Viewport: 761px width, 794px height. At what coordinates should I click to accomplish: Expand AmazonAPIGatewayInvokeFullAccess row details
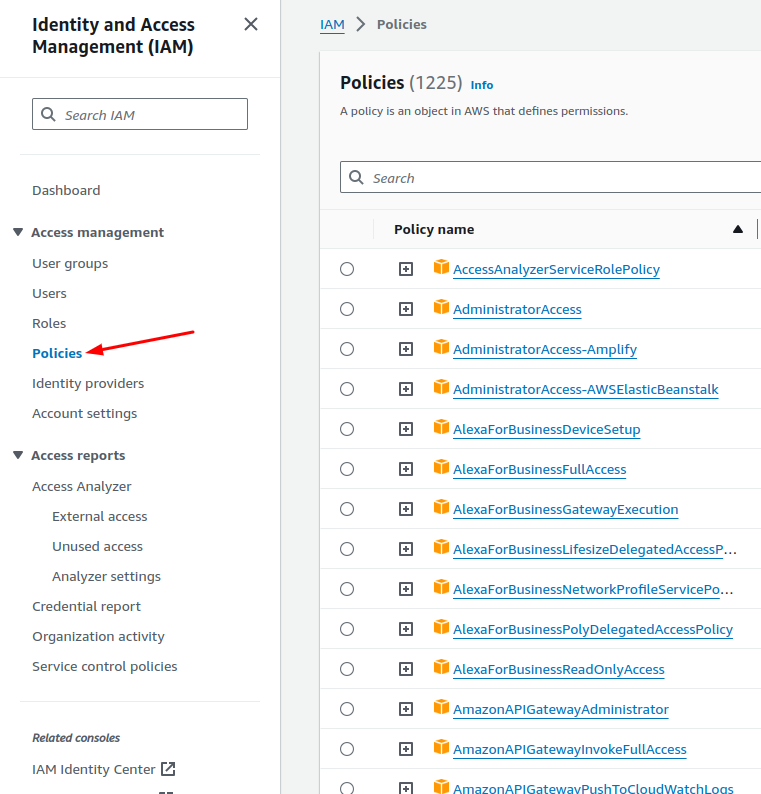coord(406,749)
